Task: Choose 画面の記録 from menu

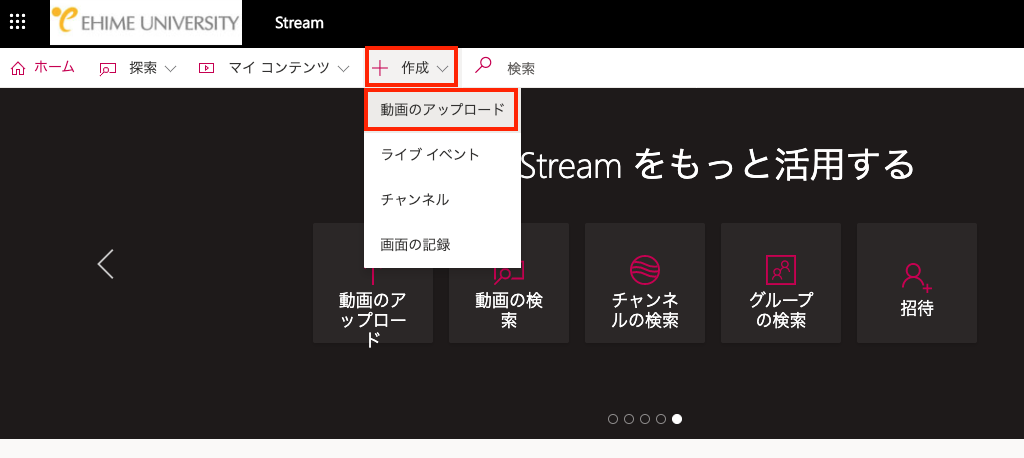Action: point(442,245)
